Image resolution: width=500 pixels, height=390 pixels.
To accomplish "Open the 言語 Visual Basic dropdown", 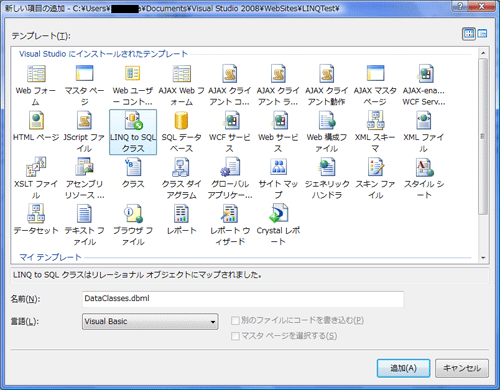I will [x=150, y=321].
